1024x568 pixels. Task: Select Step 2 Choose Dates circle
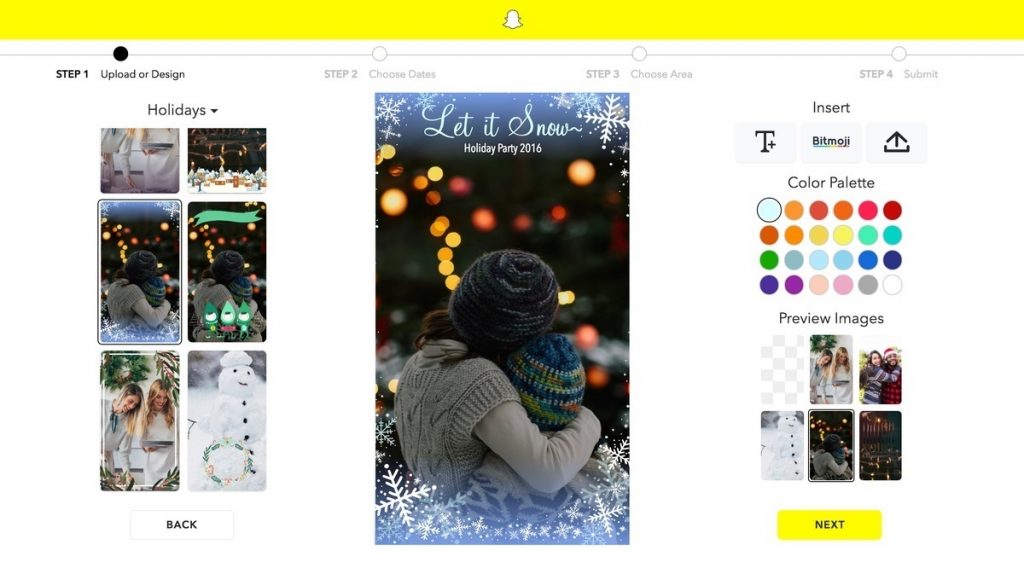[x=379, y=54]
